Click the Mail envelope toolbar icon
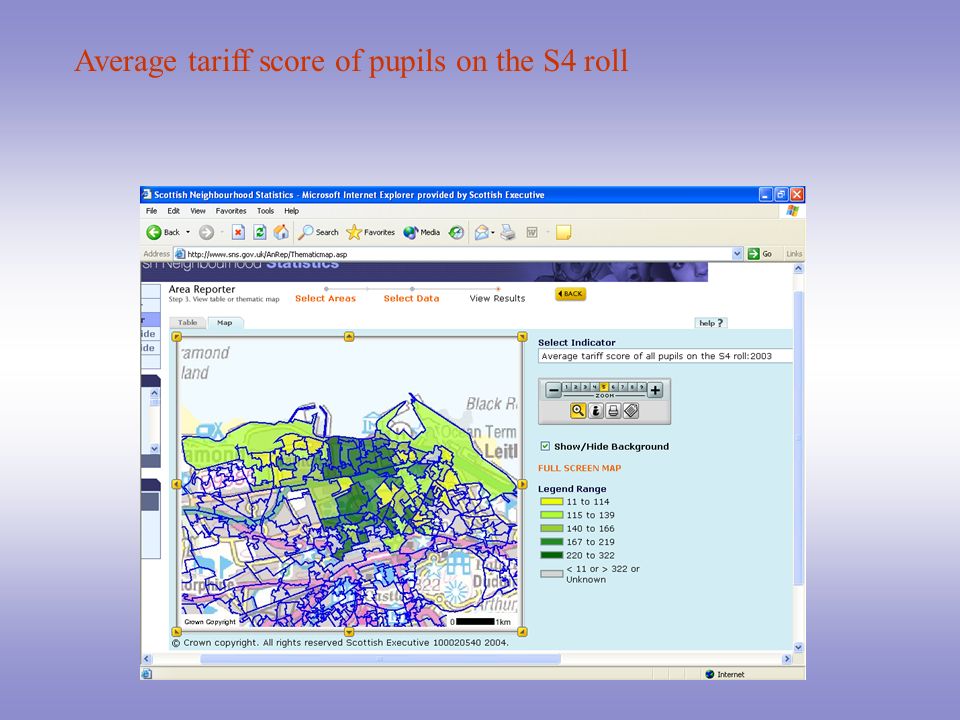 tap(482, 232)
